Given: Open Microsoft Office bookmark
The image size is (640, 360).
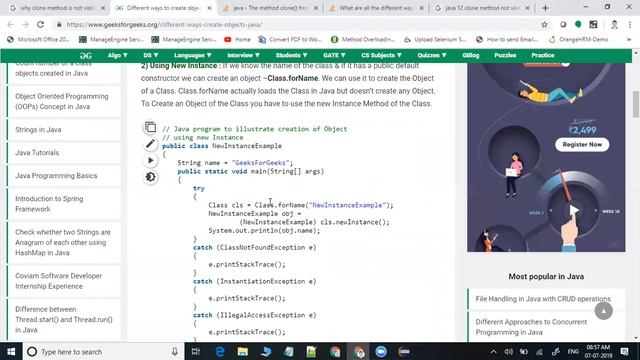Looking at the screenshot, I should 38,40.
